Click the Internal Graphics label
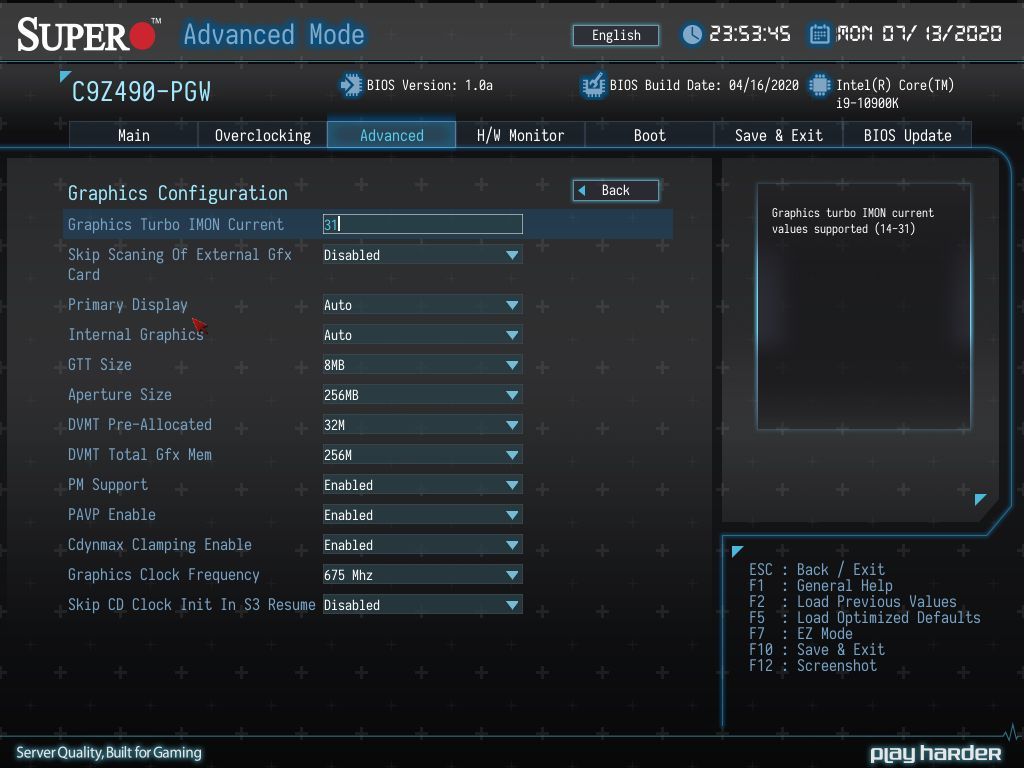The width and height of the screenshot is (1024, 768). tap(136, 335)
